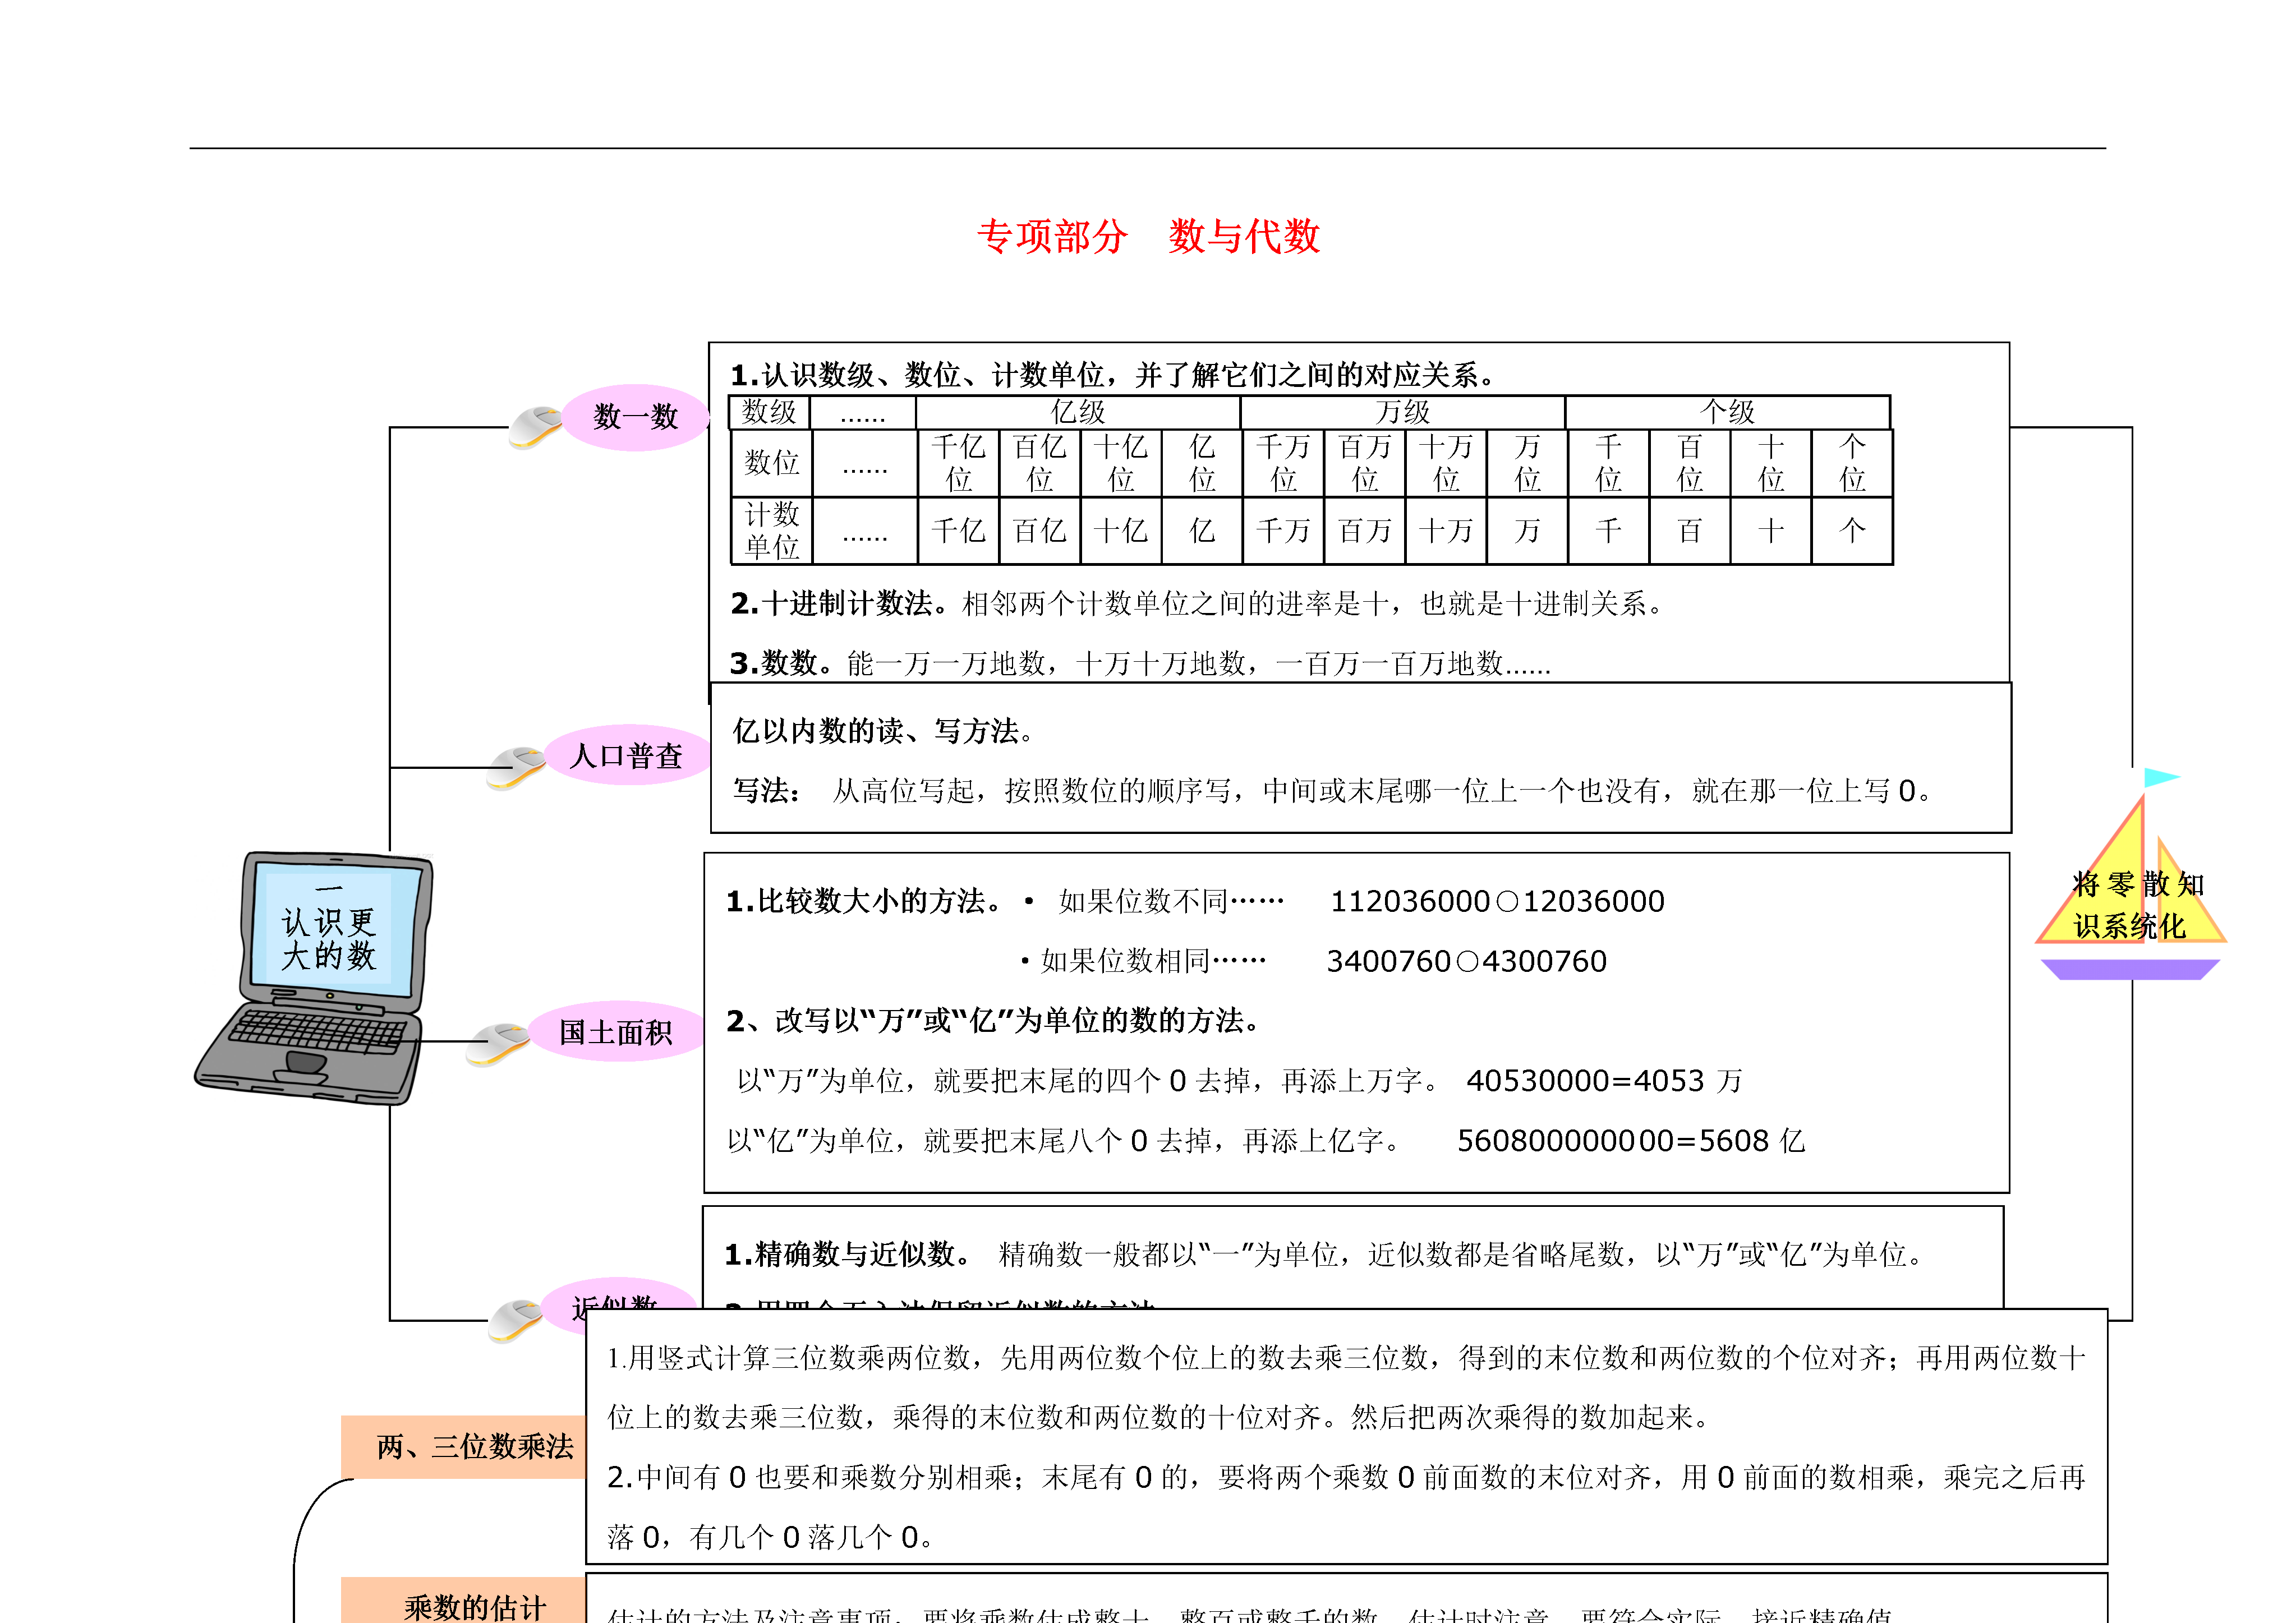The width and height of the screenshot is (2296, 1623).
Task: Click the heading 1.精确数与近似数
Action: pos(850,1254)
